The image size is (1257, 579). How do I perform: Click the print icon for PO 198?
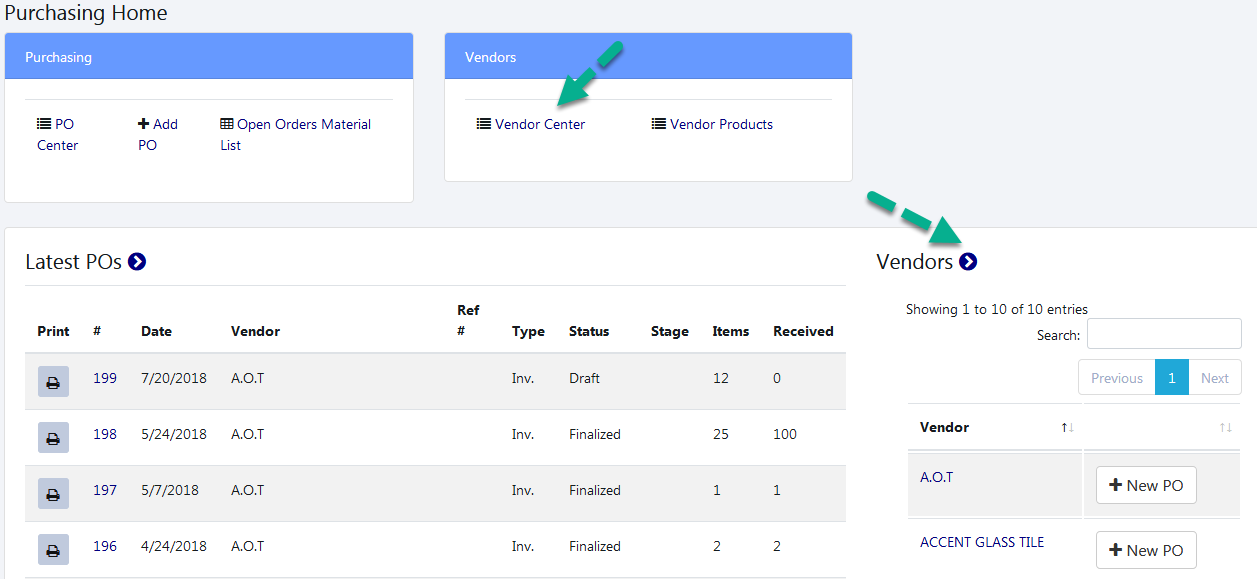pos(53,438)
